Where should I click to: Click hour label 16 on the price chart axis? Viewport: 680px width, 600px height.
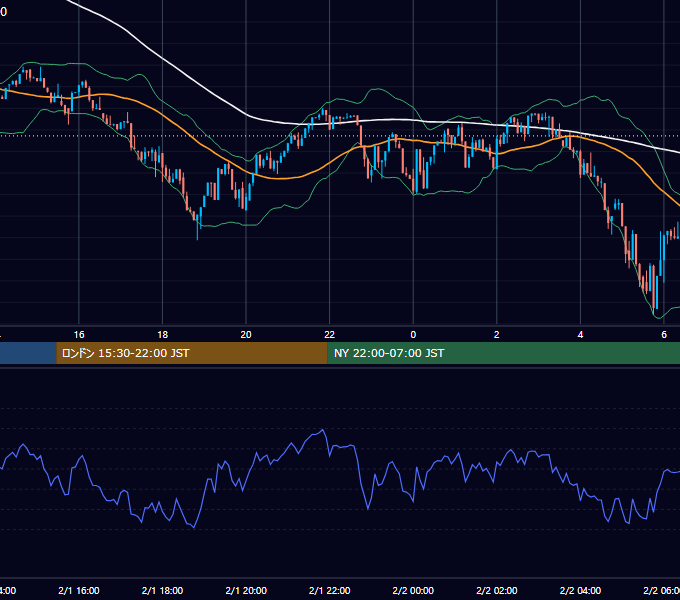[x=79, y=335]
